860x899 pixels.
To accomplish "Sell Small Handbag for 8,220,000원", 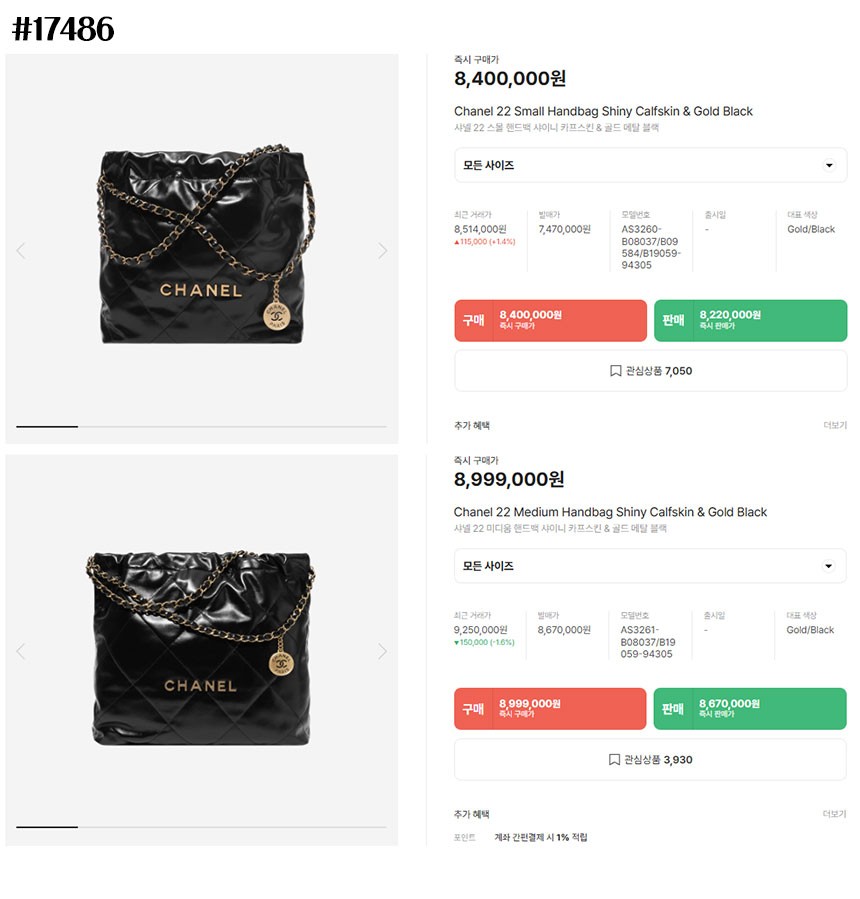I will (x=750, y=320).
